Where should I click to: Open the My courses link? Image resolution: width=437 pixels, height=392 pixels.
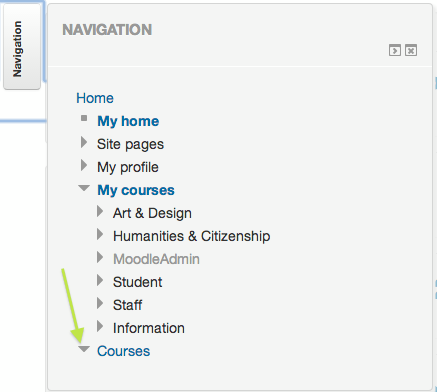[136, 190]
